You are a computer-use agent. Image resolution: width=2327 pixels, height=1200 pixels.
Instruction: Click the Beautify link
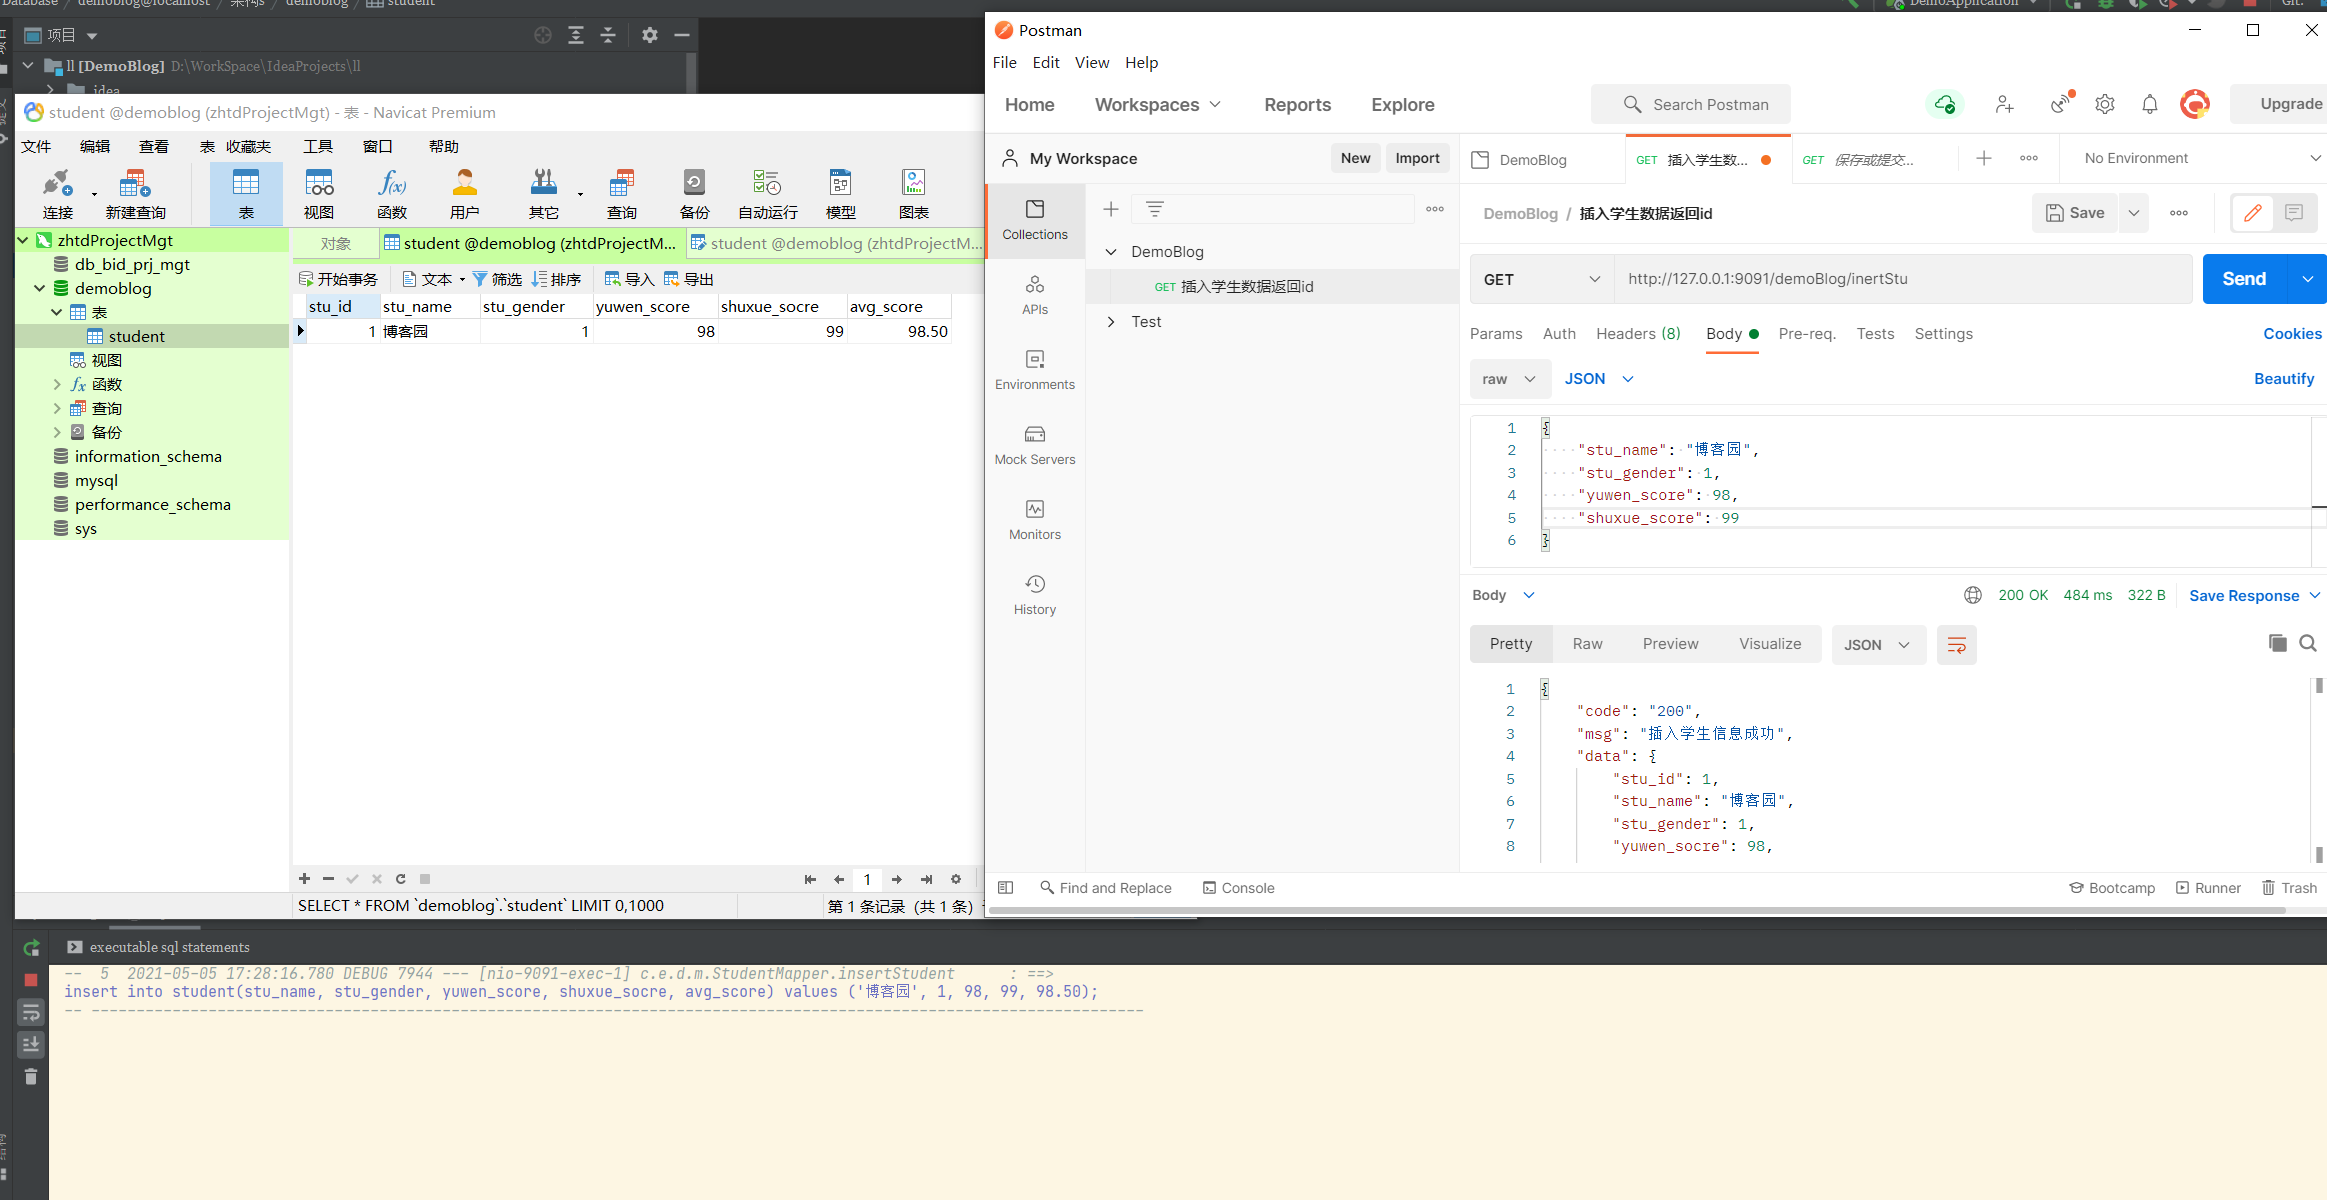point(2284,379)
